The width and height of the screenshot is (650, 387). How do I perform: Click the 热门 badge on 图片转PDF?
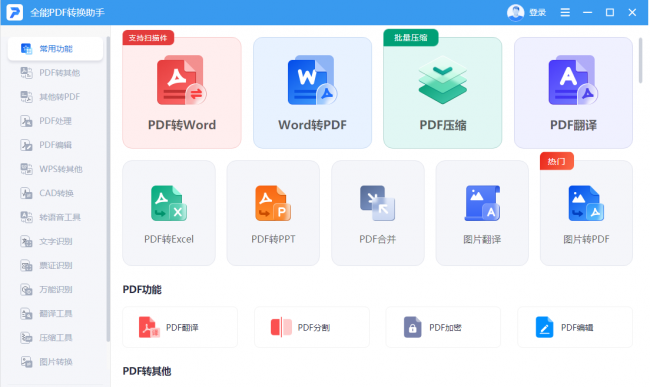556,161
